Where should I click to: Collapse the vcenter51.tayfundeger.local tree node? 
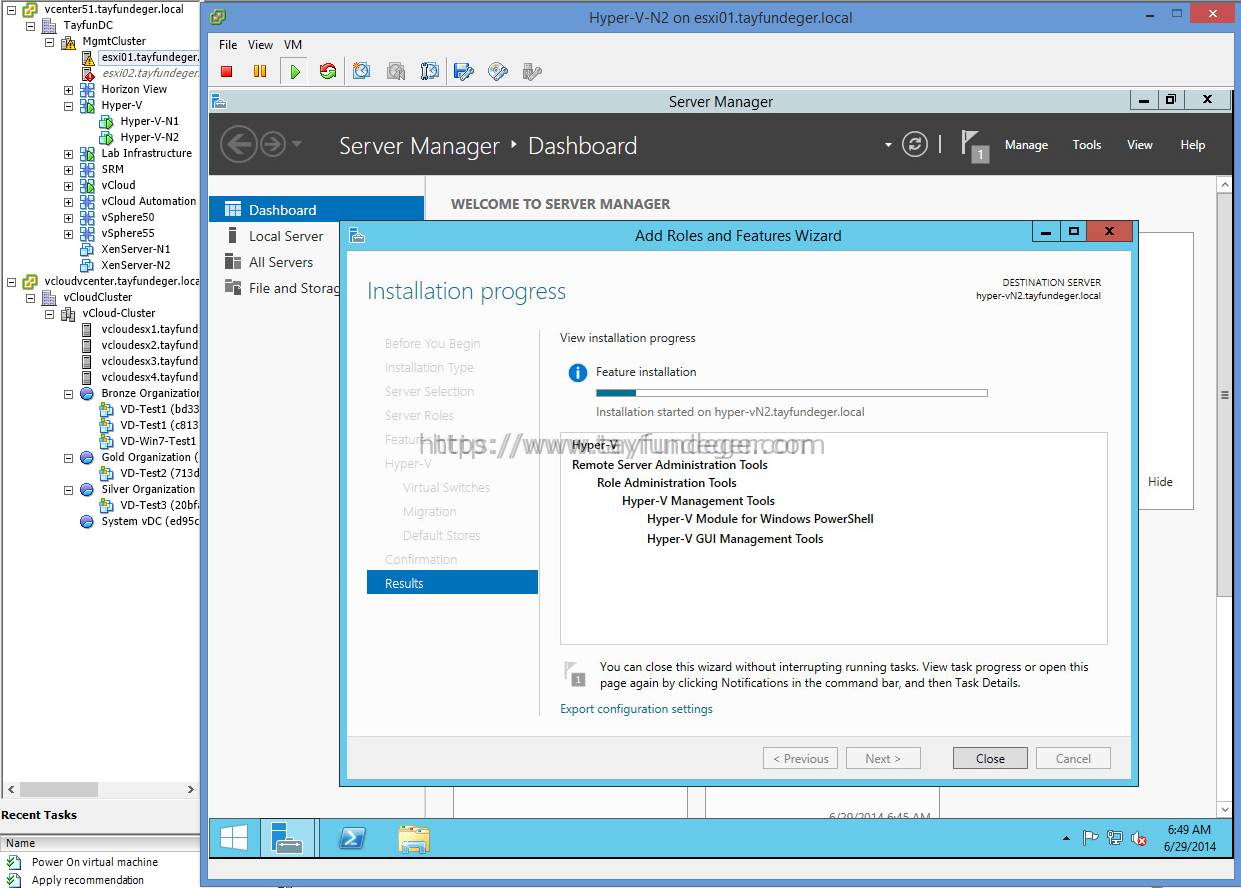click(x=11, y=10)
